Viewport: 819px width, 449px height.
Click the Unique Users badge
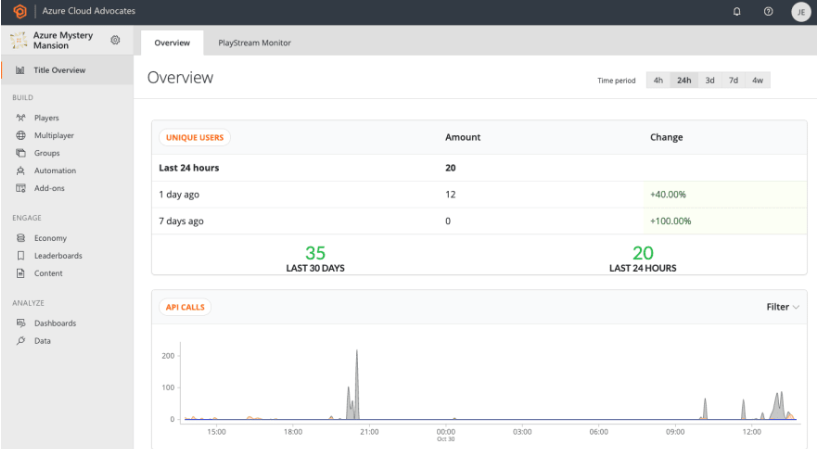coord(194,137)
